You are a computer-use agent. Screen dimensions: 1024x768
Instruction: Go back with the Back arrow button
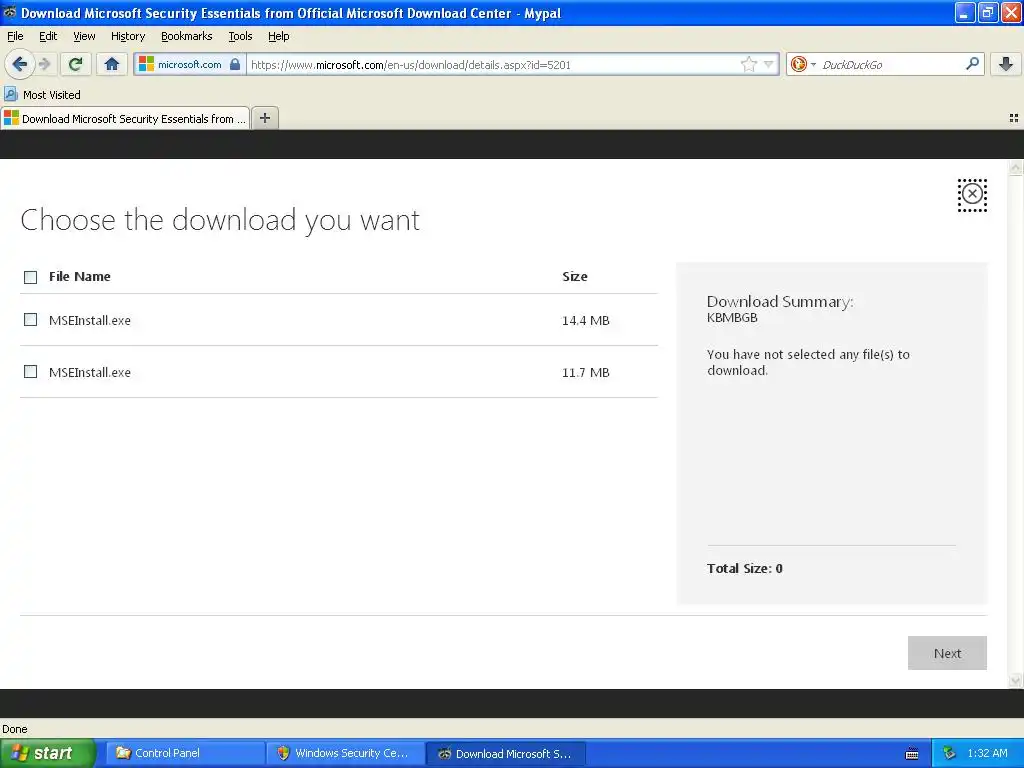coord(20,64)
